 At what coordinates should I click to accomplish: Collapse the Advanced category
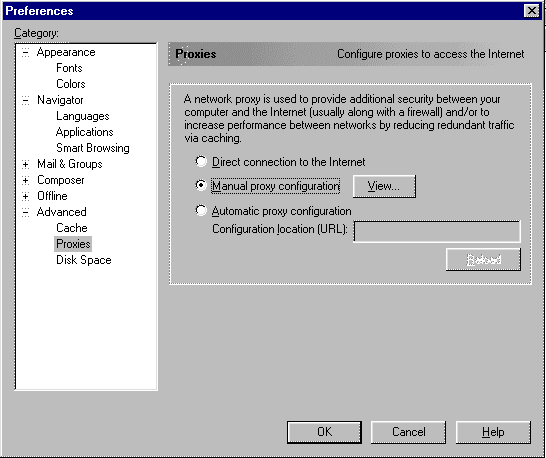click(x=25, y=212)
